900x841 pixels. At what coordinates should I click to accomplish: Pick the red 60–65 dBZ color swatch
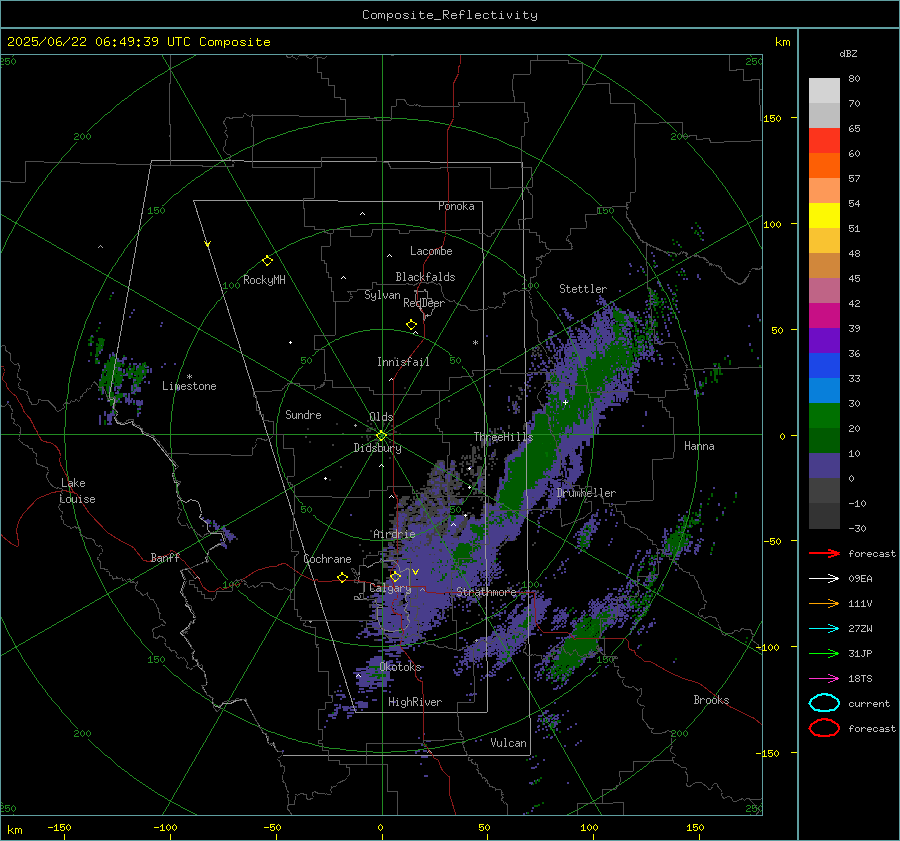pos(824,141)
